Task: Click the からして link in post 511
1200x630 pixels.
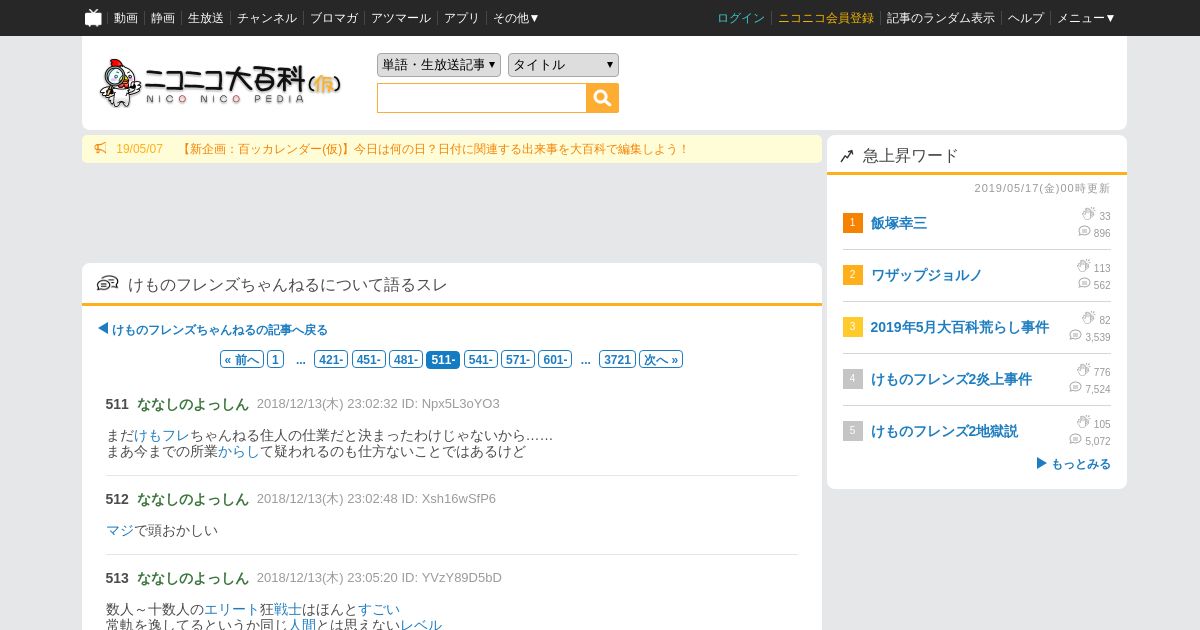Action: pos(239,451)
